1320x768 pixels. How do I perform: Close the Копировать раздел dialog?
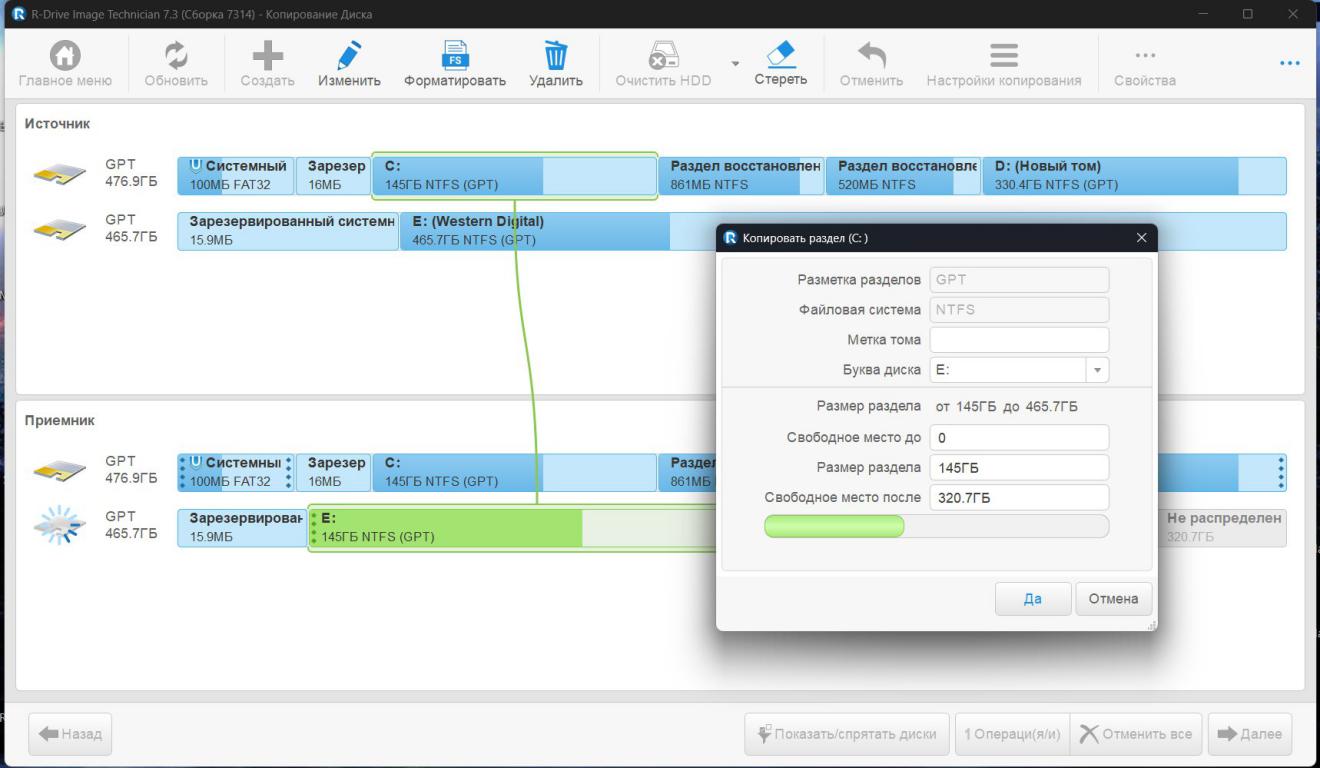pyautogui.click(x=1142, y=238)
